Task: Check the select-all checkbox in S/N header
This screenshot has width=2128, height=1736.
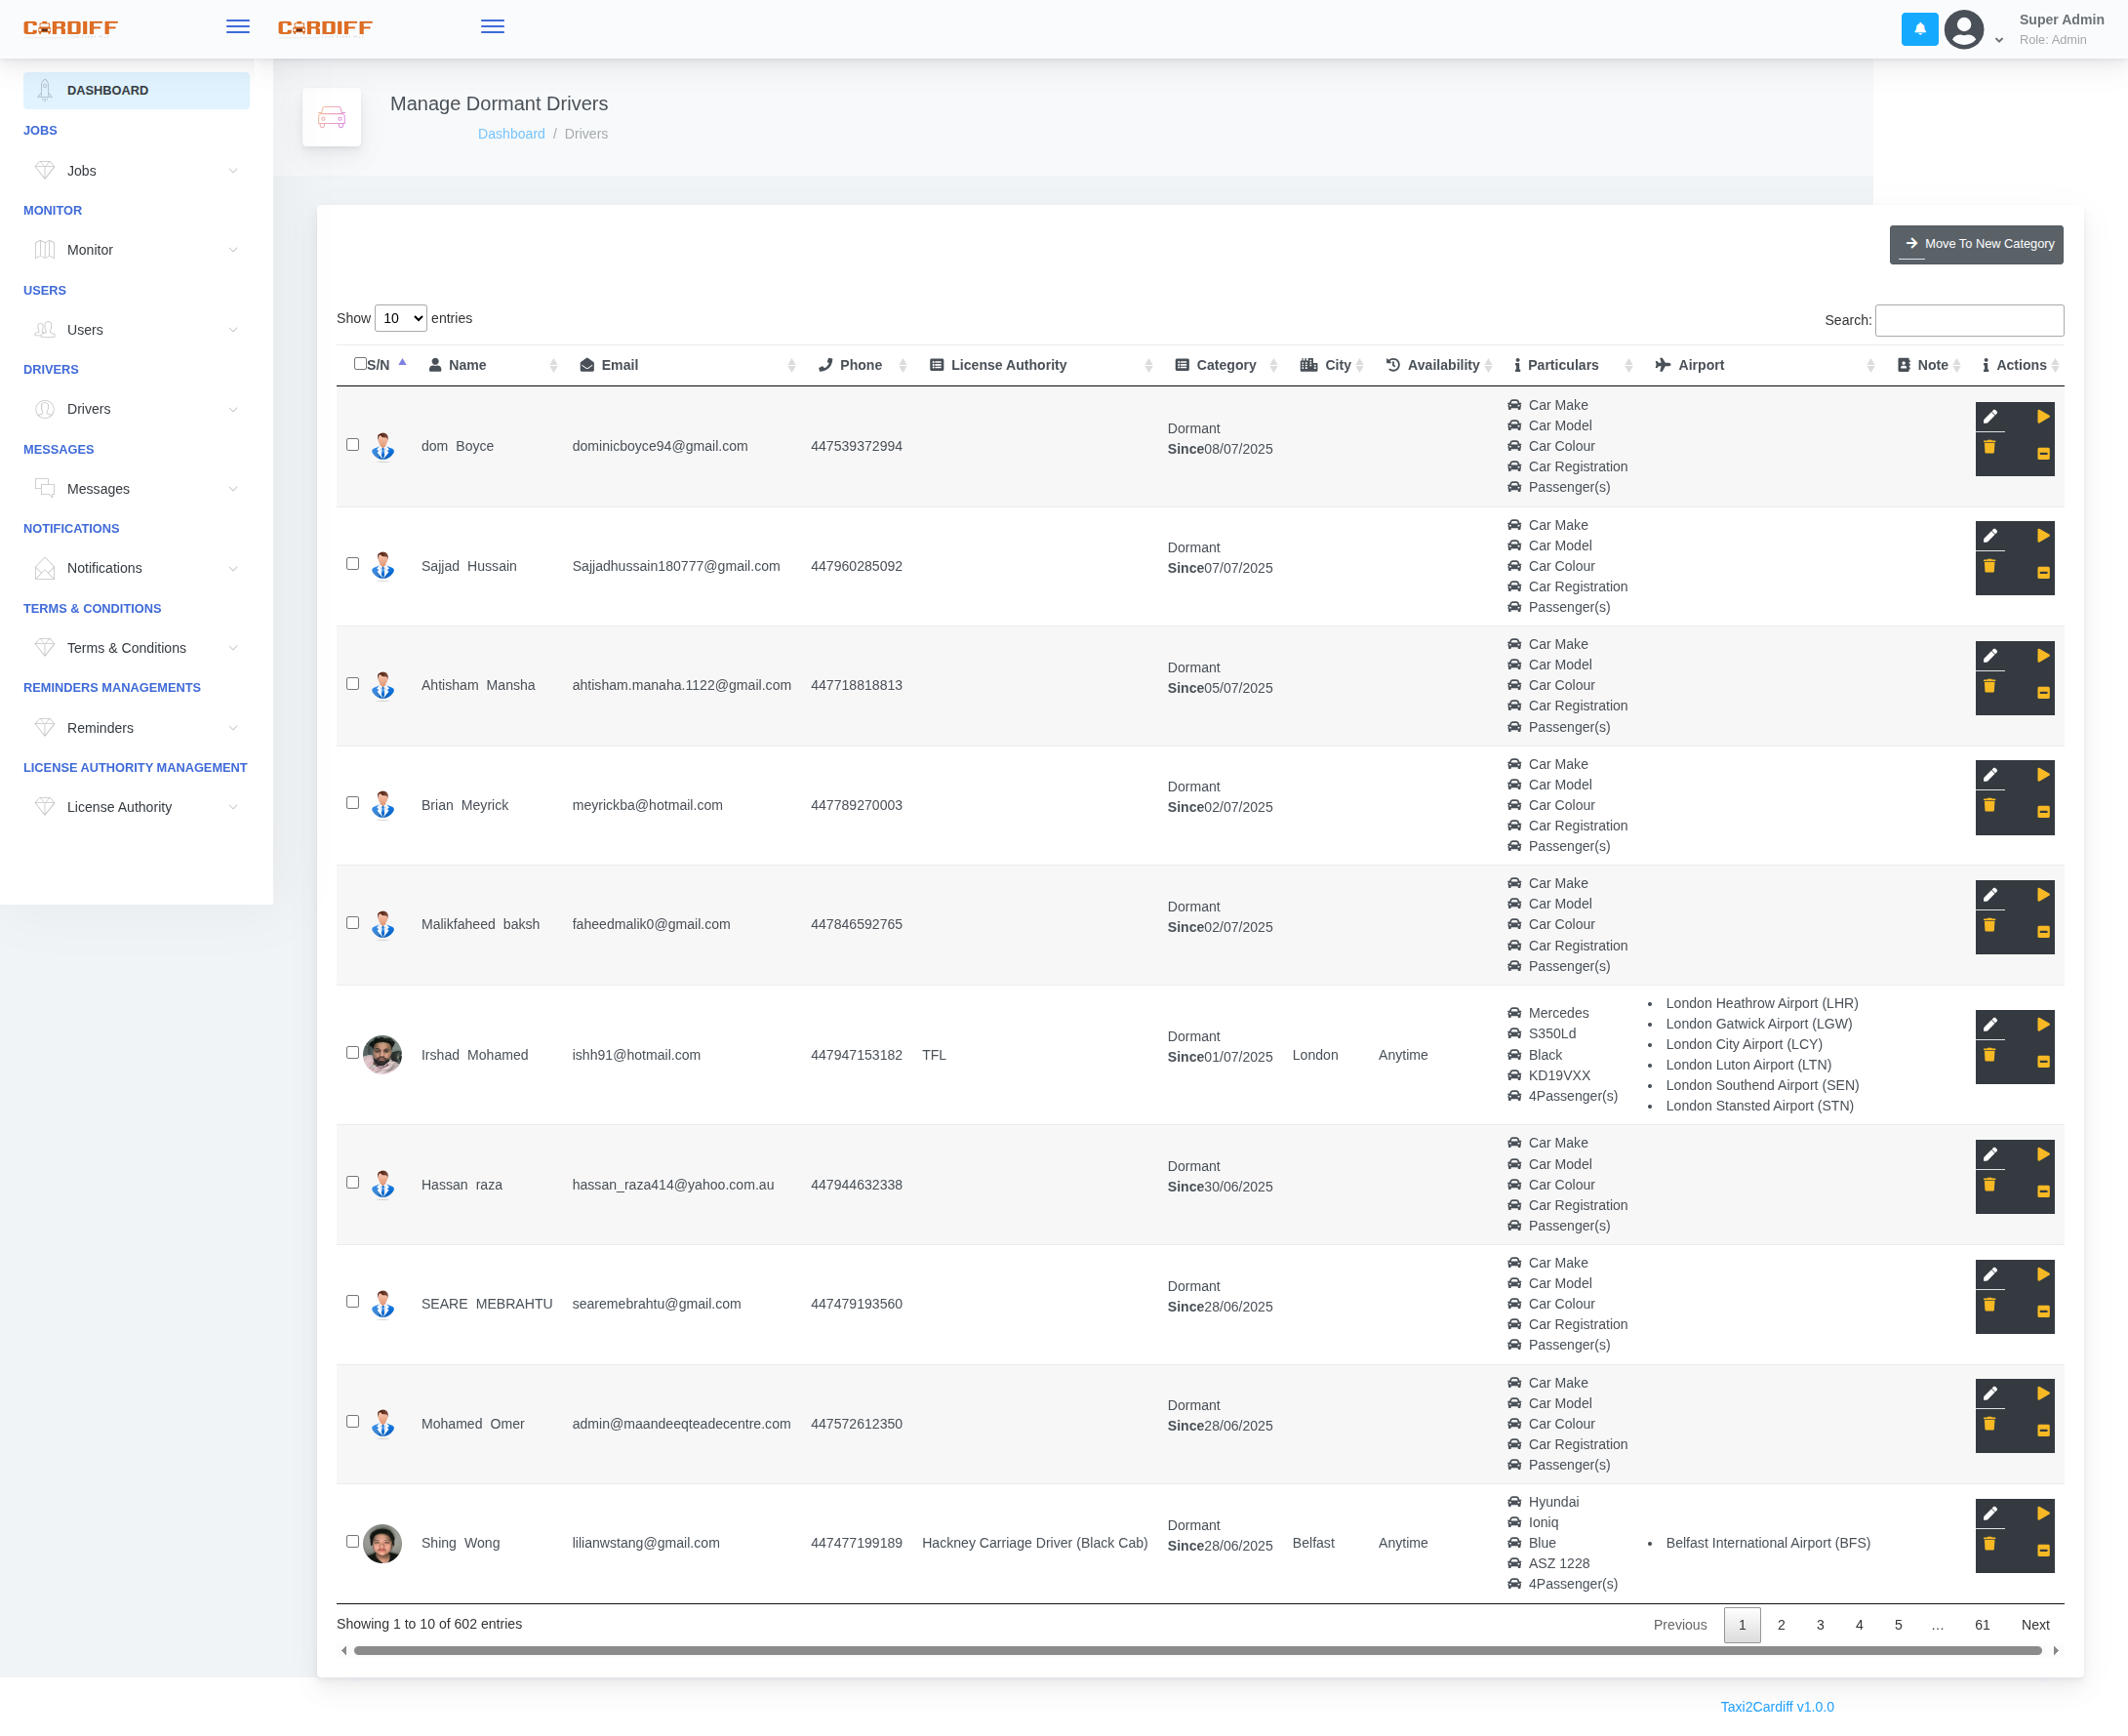Action: tap(359, 363)
